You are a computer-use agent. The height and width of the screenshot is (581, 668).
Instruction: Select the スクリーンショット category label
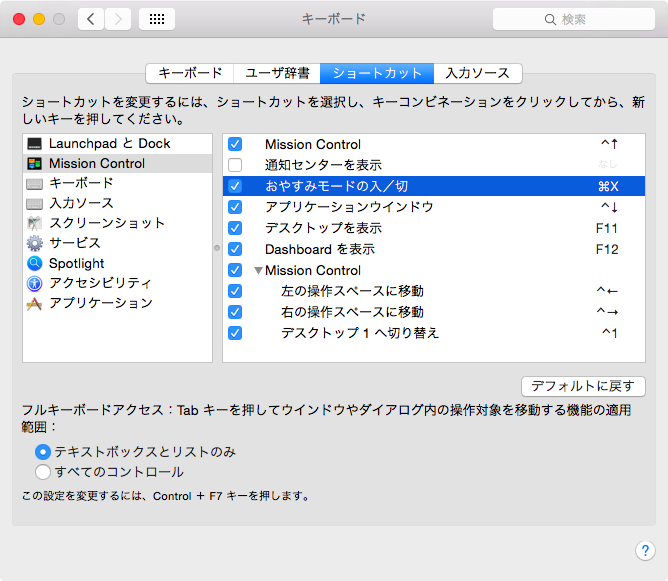point(107,223)
